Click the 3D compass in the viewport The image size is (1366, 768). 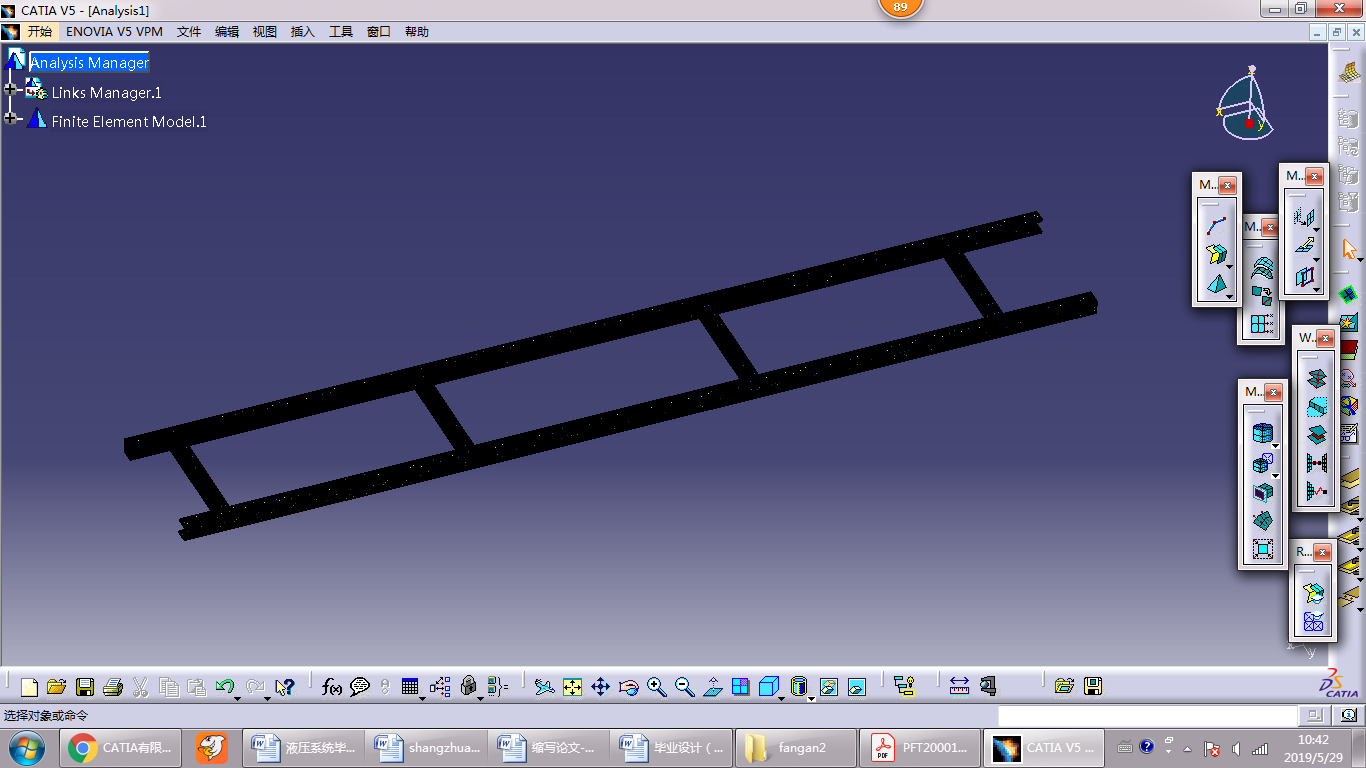[x=1244, y=105]
